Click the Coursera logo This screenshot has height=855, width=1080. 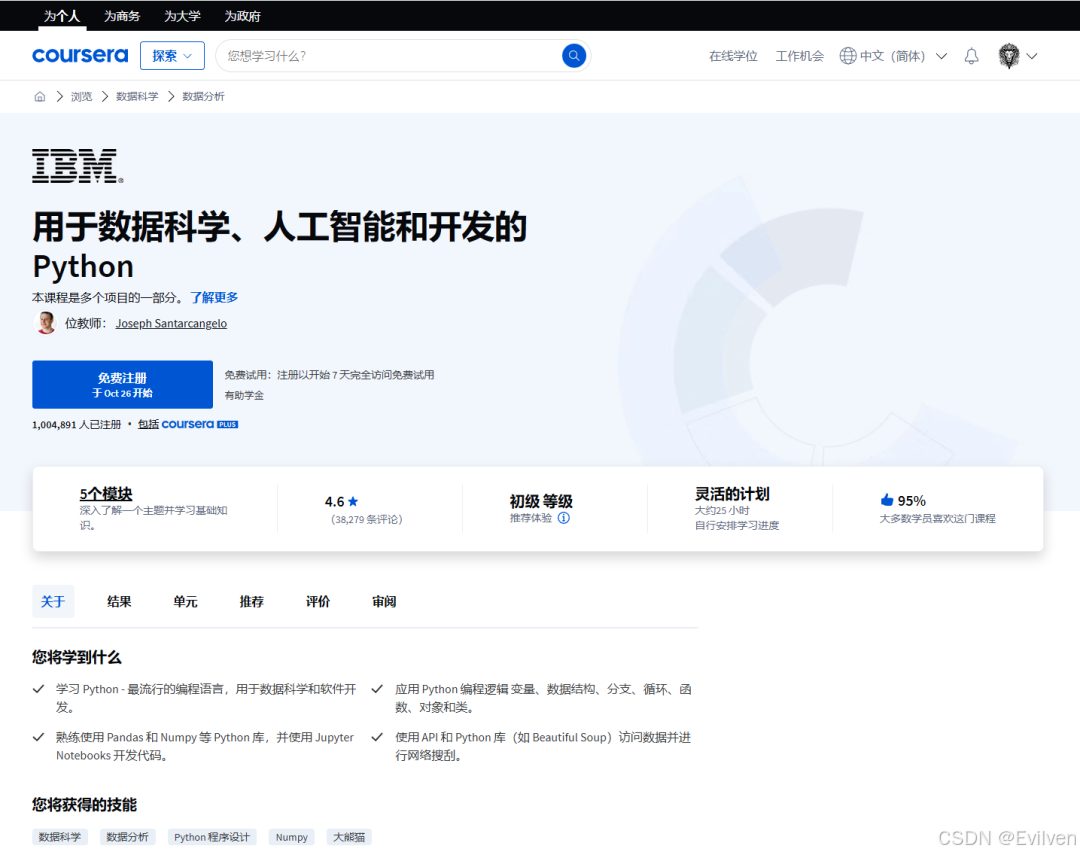[x=80, y=55]
